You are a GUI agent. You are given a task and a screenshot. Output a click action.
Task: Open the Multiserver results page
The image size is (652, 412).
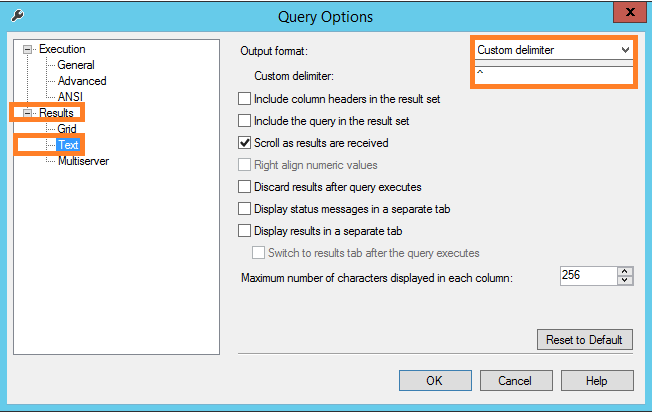(x=83, y=161)
